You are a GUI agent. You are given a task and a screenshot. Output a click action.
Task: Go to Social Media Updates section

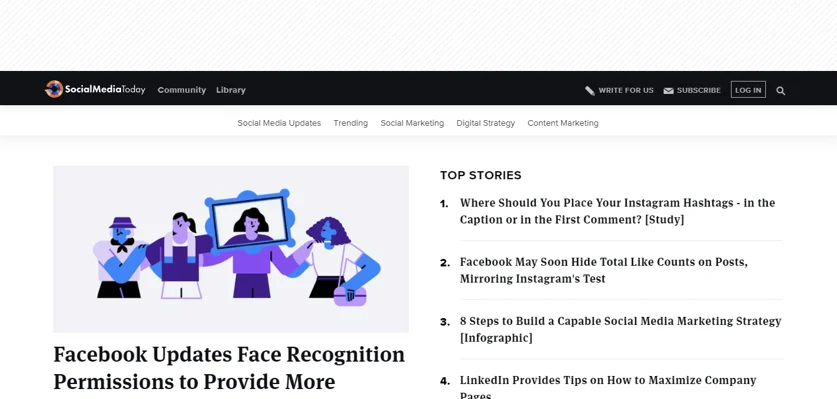click(x=279, y=123)
